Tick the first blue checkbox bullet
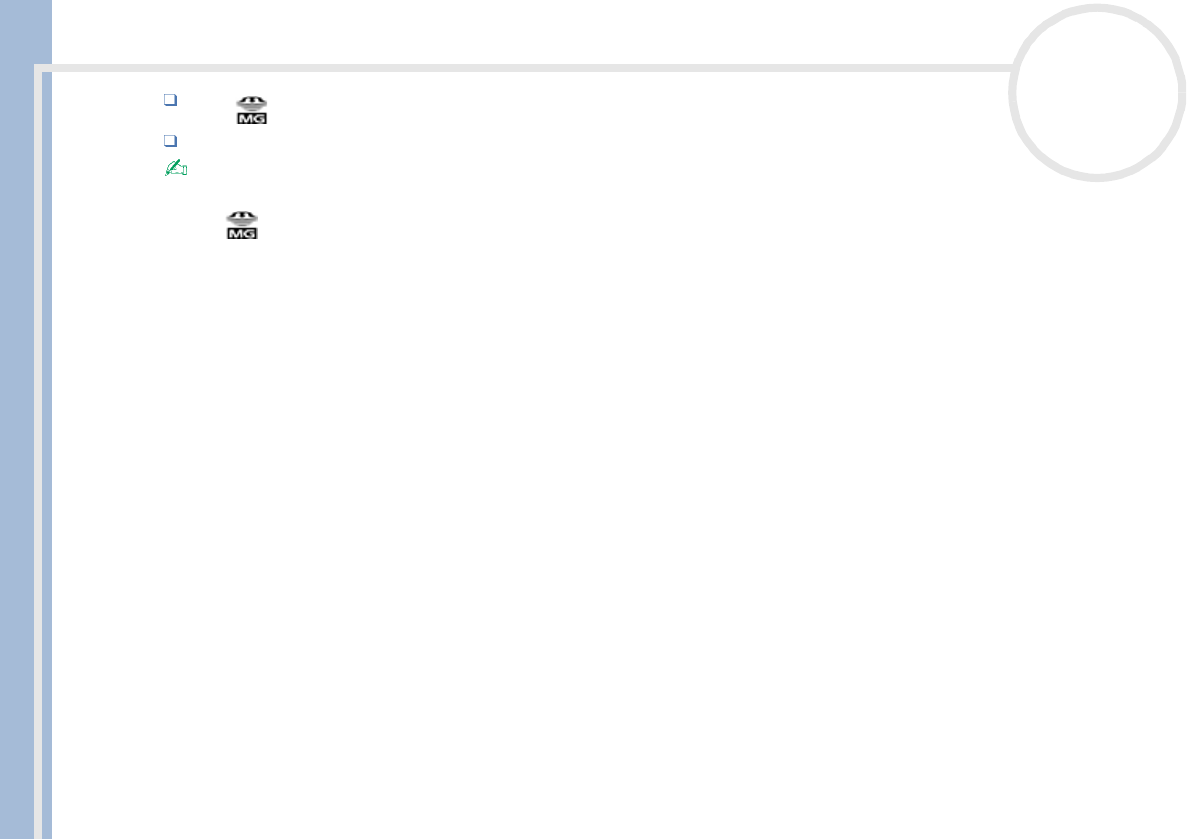Screen dimensions: 1187x839 pyautogui.click(x=170, y=100)
